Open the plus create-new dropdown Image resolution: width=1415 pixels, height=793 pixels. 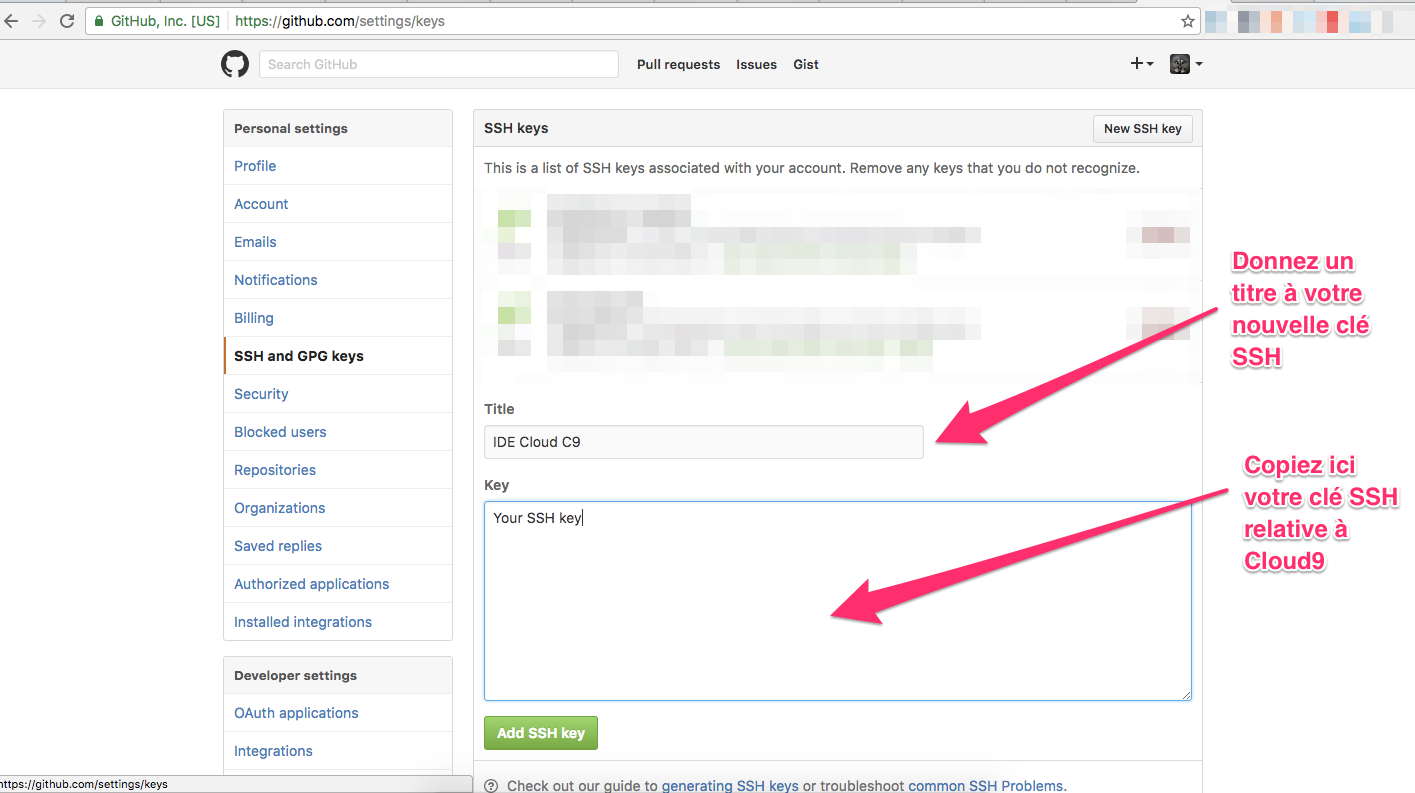(x=1141, y=64)
